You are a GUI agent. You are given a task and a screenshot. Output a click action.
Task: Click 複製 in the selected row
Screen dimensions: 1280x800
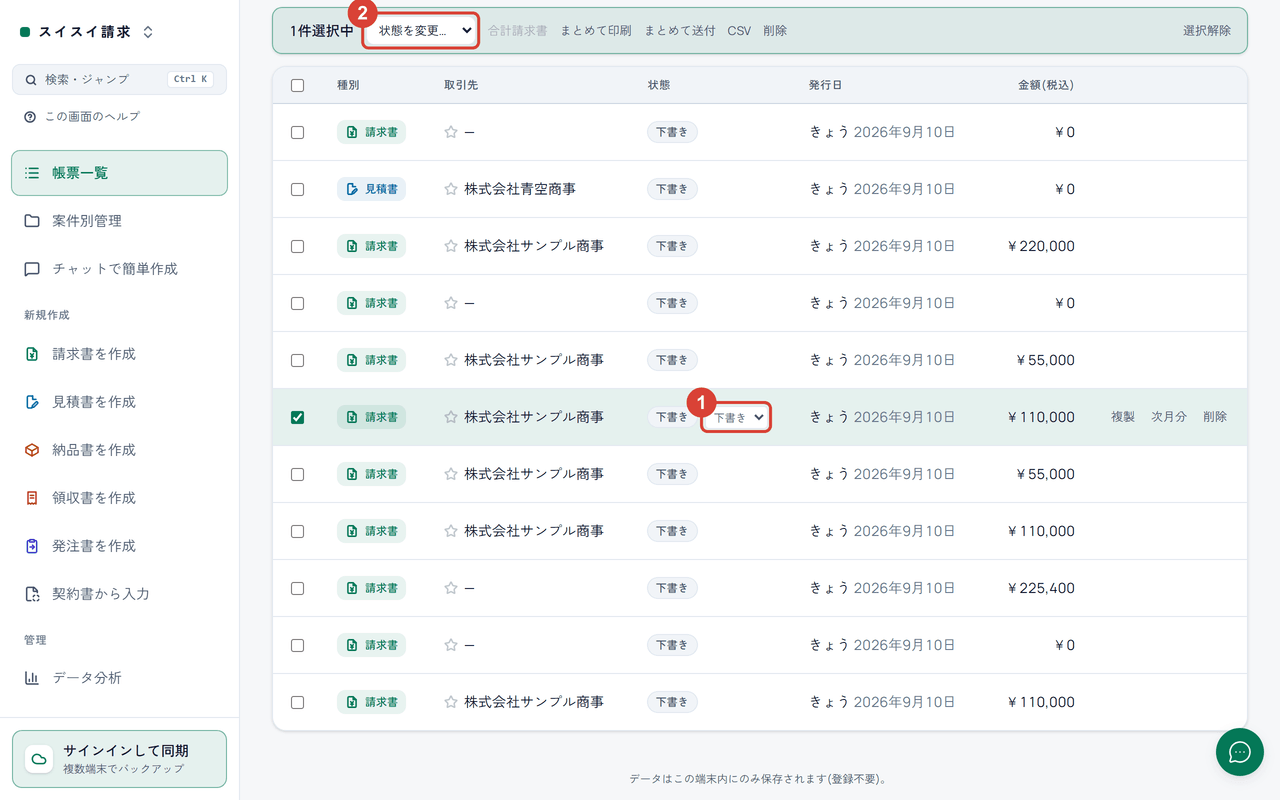pyautogui.click(x=1123, y=417)
